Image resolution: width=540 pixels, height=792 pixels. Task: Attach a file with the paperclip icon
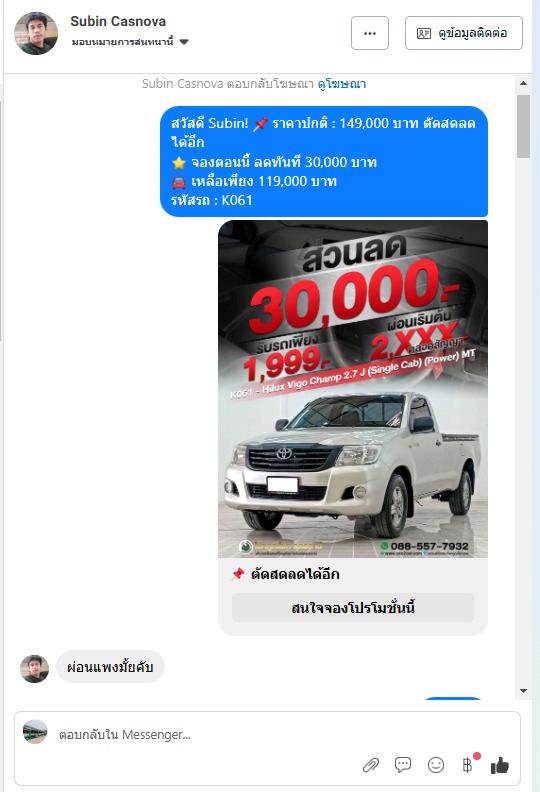[x=371, y=765]
